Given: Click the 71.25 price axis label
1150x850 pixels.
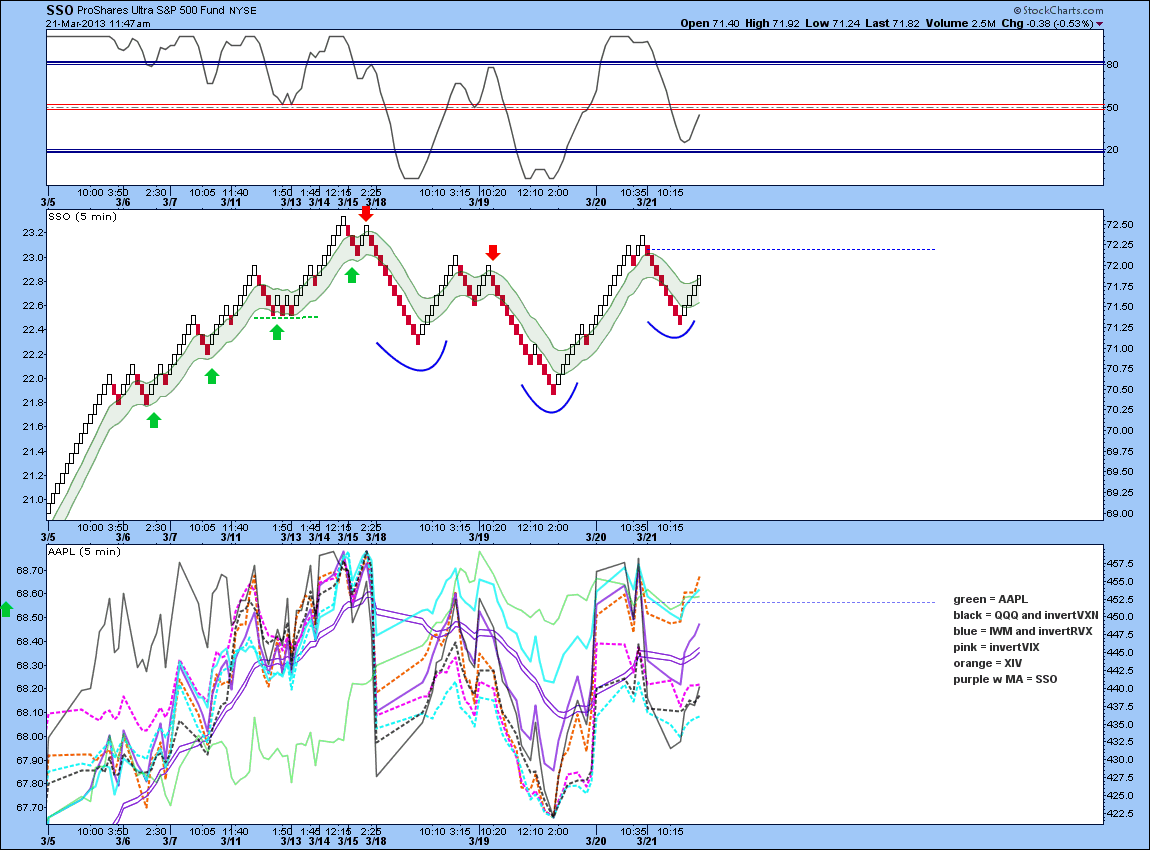Looking at the screenshot, I should coord(1119,328).
